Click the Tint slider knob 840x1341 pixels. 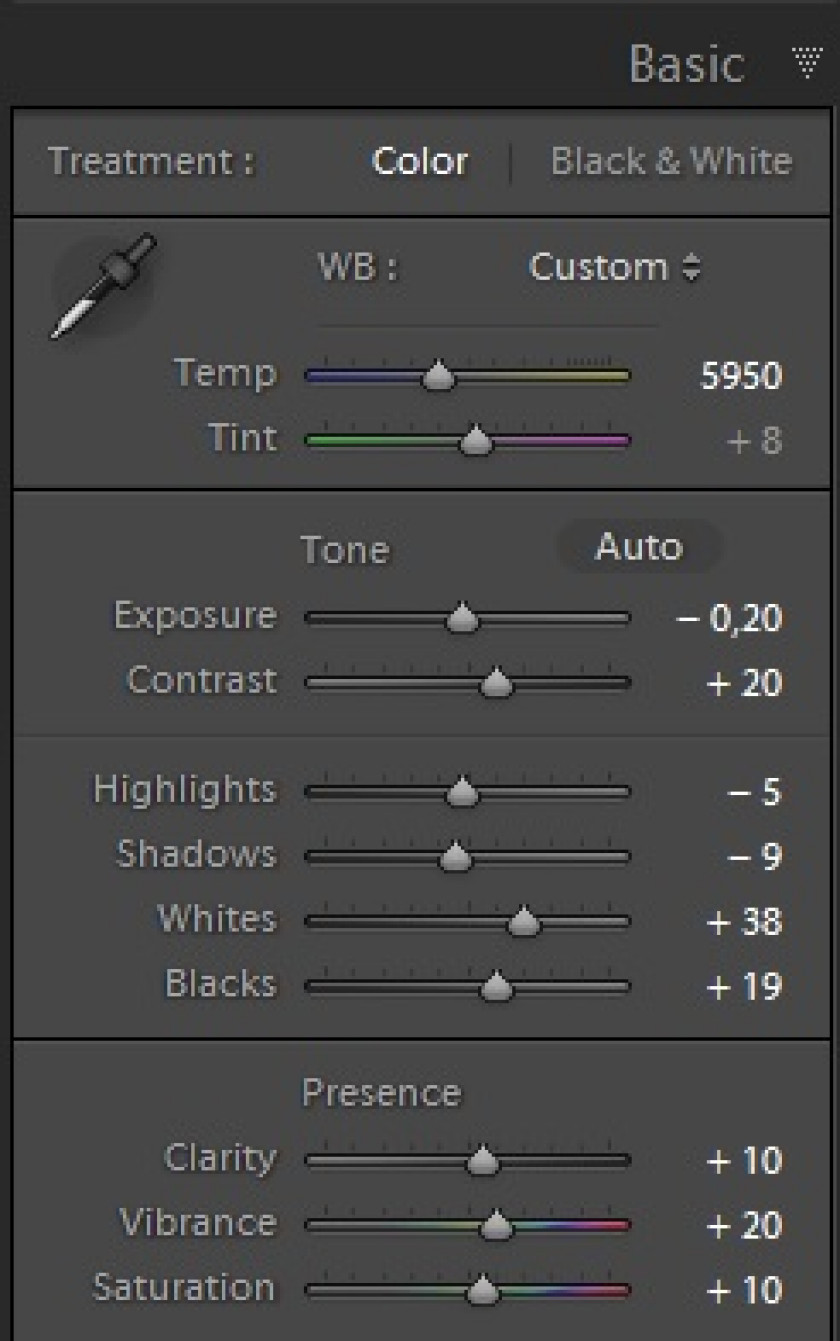476,440
